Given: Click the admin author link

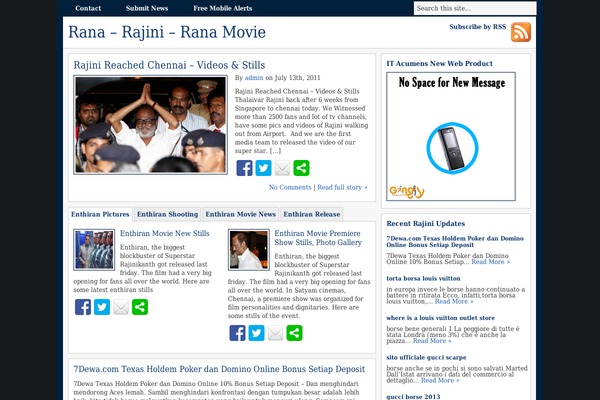Looking at the screenshot, I should pos(254,77).
